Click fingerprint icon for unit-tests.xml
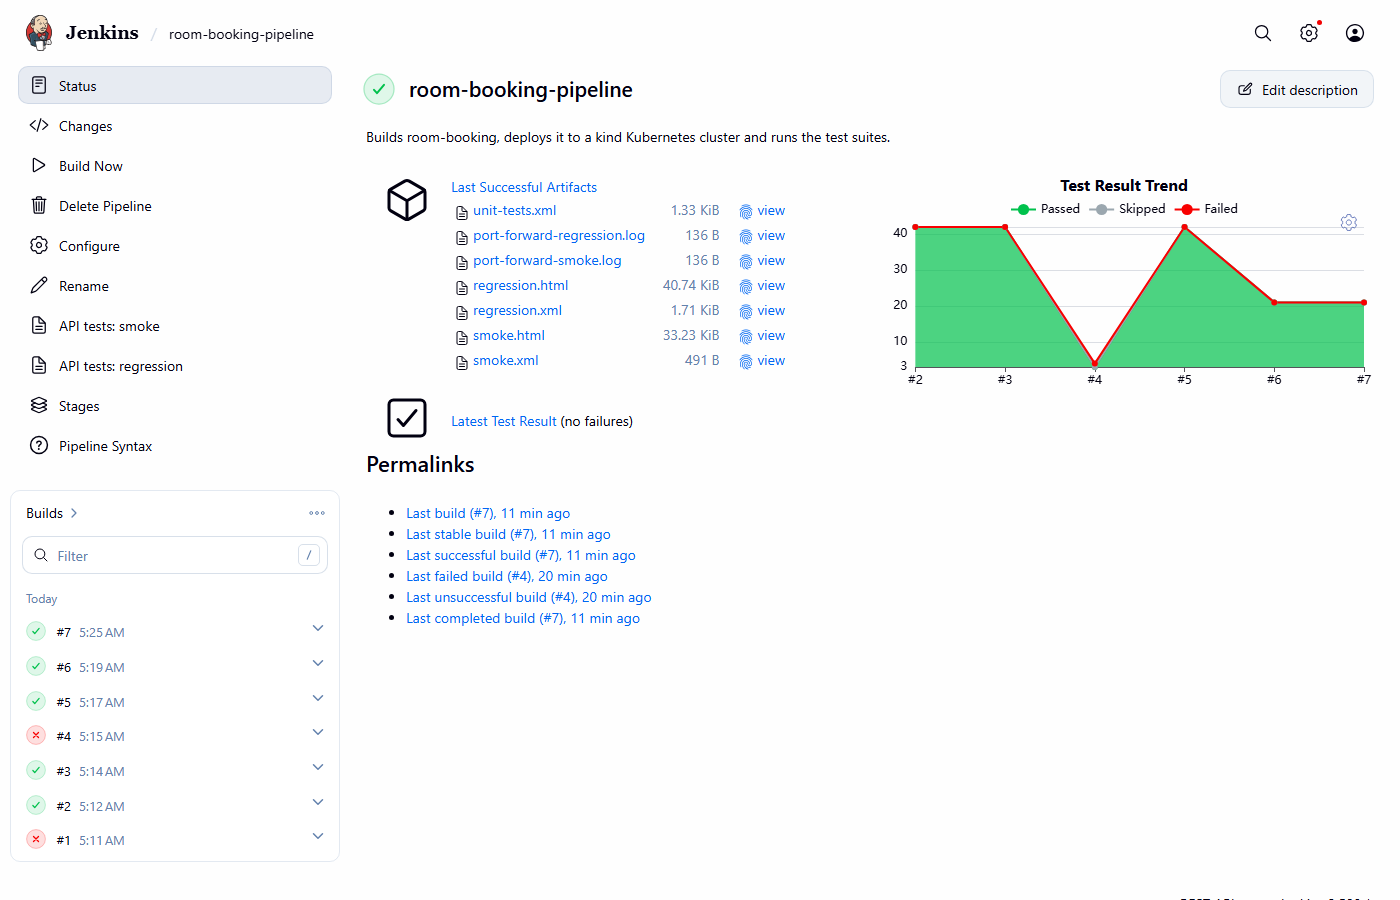1400x900 pixels. click(746, 211)
